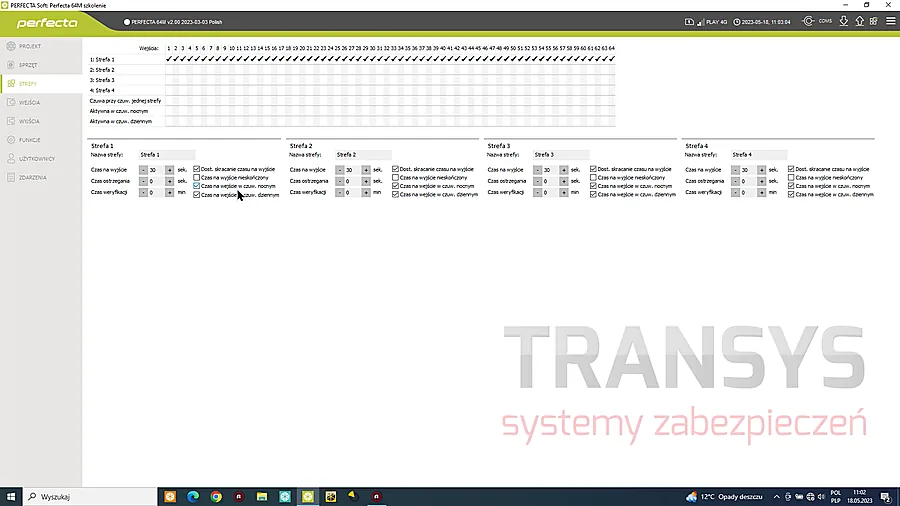Toggle Strefa 1 Czas na wyjście nieskończony
Viewport: 900px width, 506px height.
pyautogui.click(x=197, y=177)
